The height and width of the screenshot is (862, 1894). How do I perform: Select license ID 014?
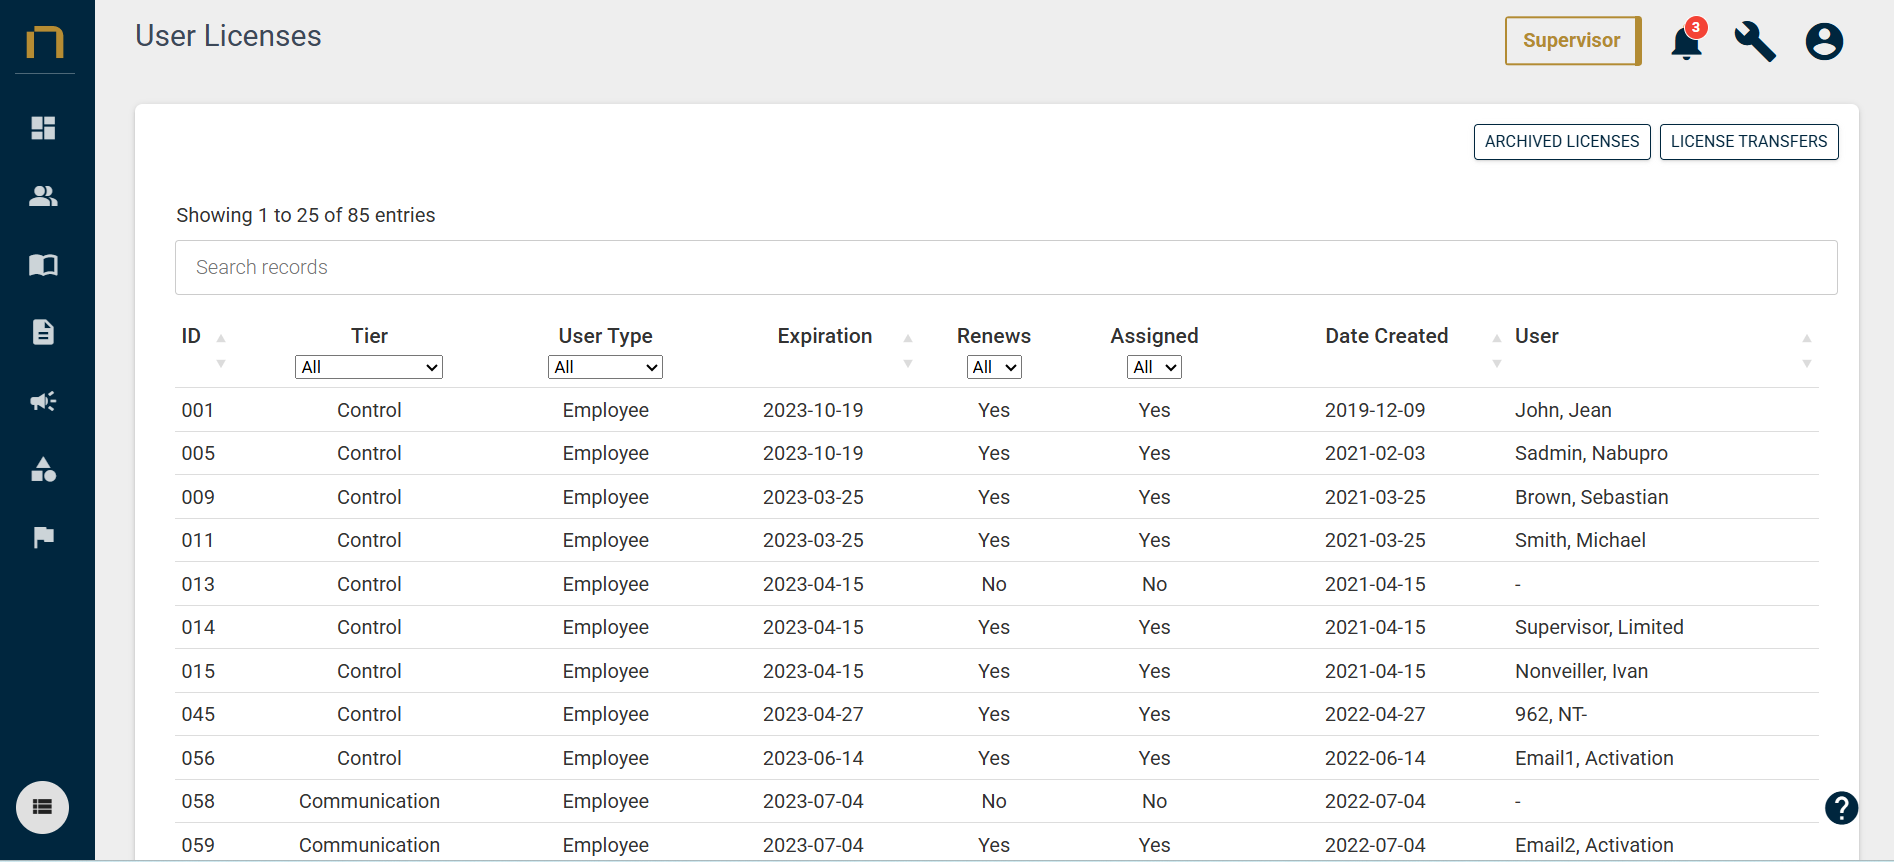click(x=198, y=627)
